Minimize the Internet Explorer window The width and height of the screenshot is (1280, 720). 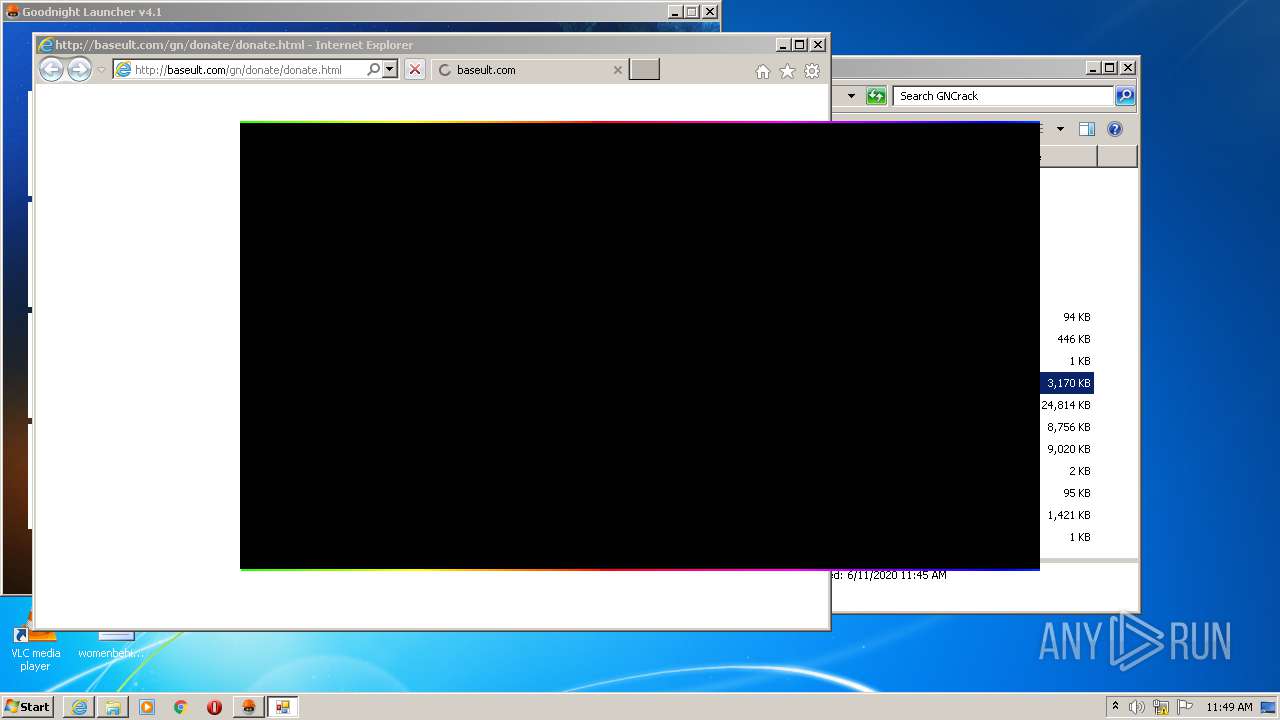(783, 44)
